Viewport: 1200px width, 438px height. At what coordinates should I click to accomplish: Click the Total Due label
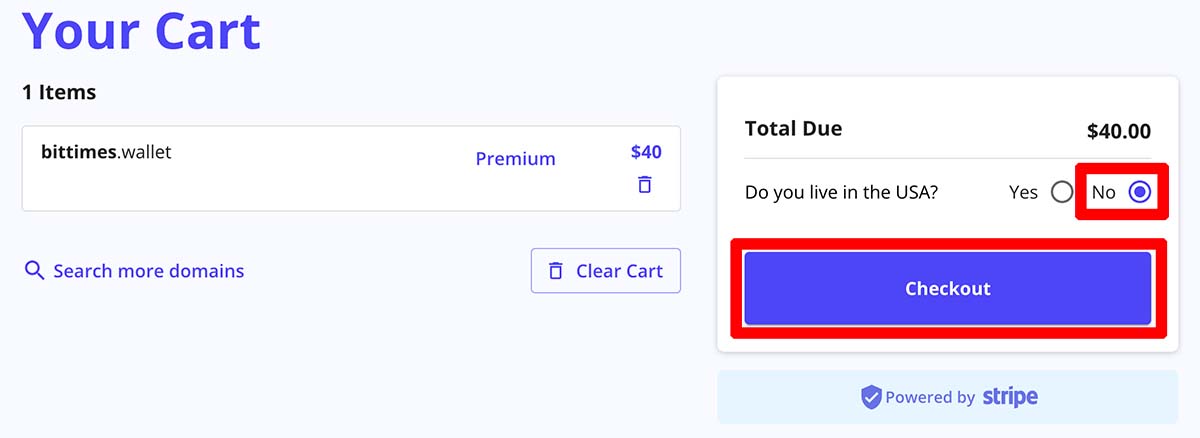click(x=794, y=128)
